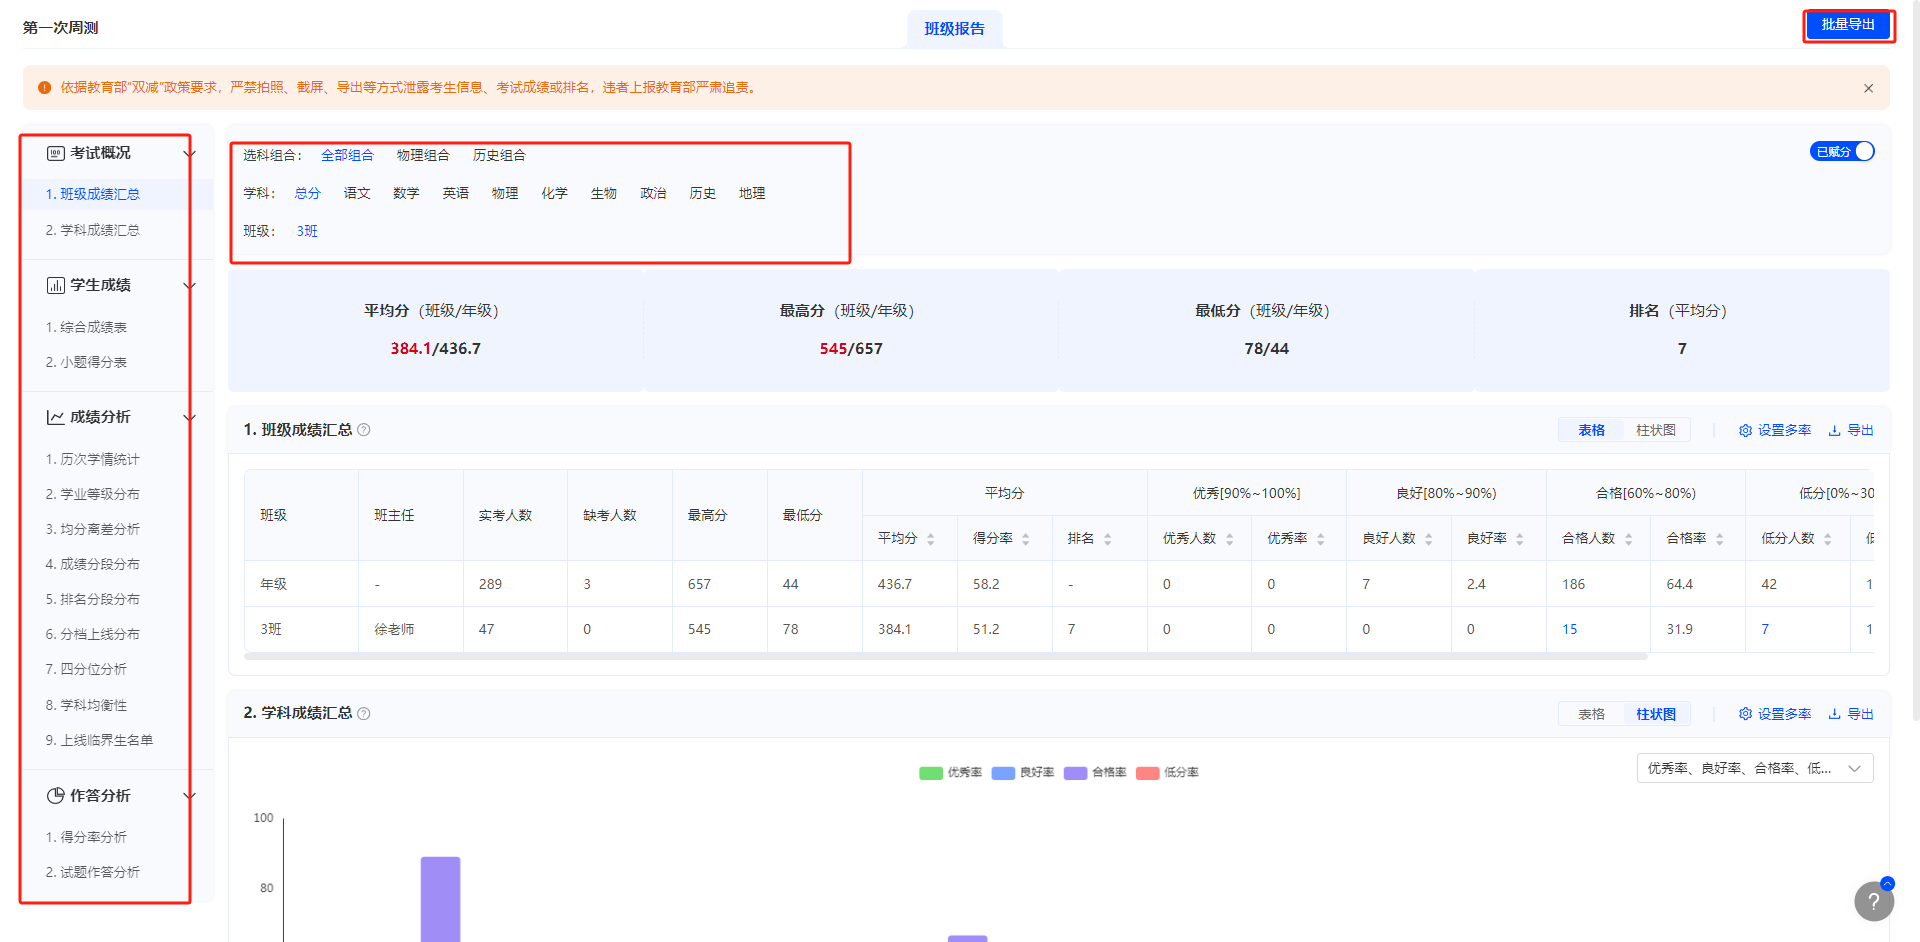Toggle 低分率 series in chart legend

[1167, 772]
